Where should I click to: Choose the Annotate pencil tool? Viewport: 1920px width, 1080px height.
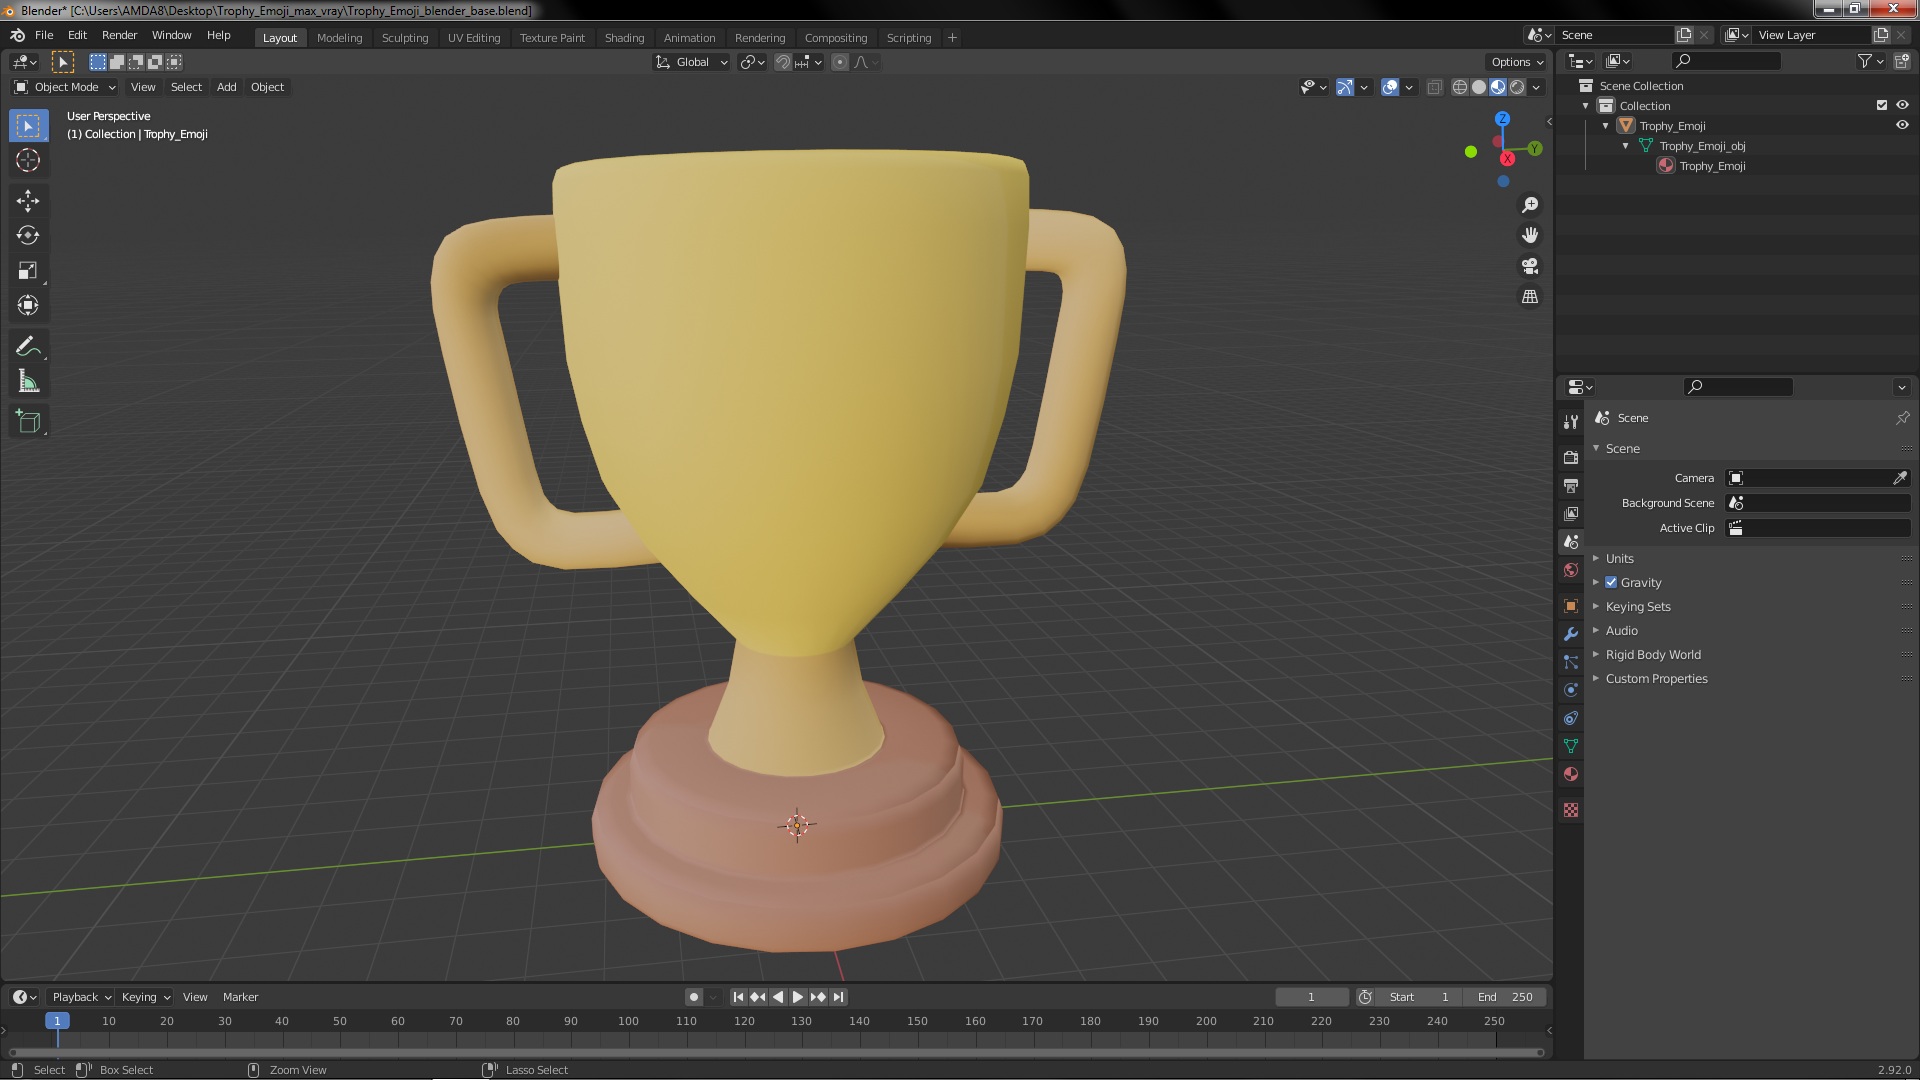tap(28, 347)
